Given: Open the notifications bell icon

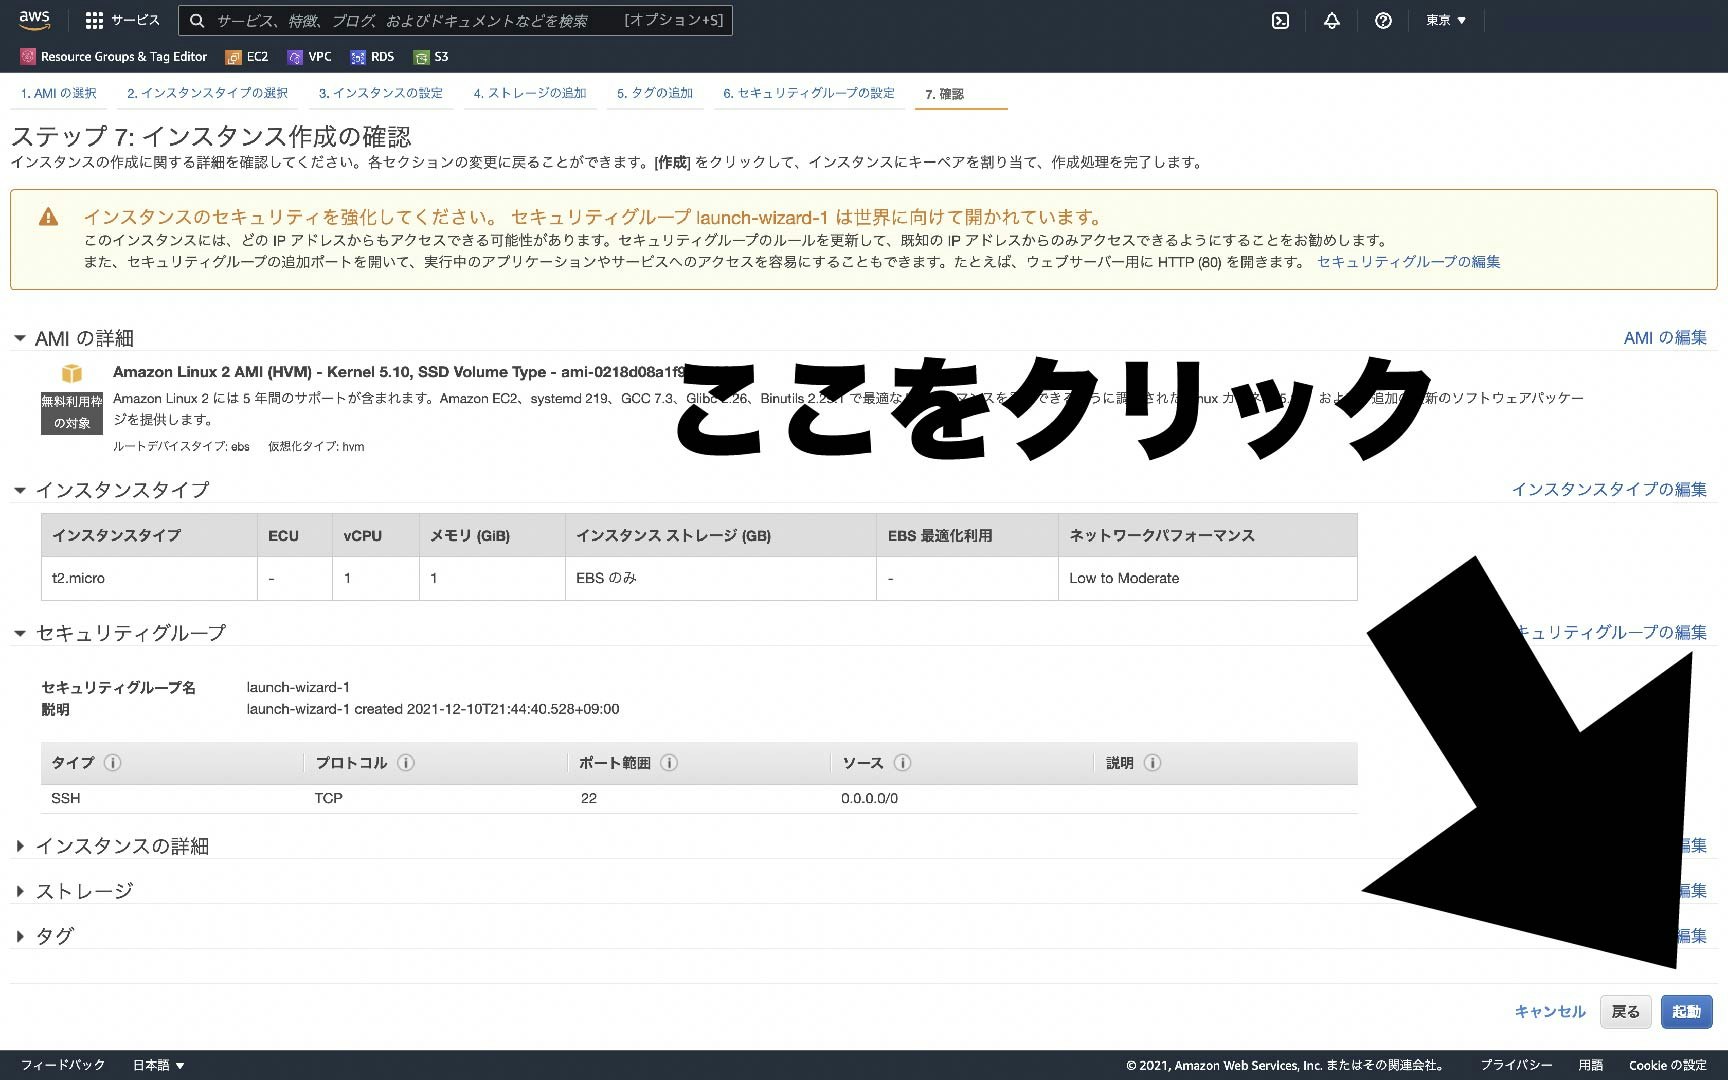Looking at the screenshot, I should pos(1332,20).
